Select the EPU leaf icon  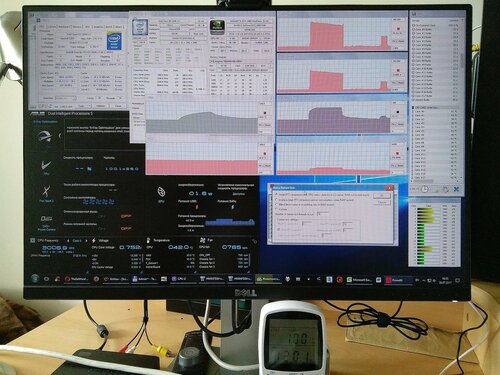[x=161, y=192]
